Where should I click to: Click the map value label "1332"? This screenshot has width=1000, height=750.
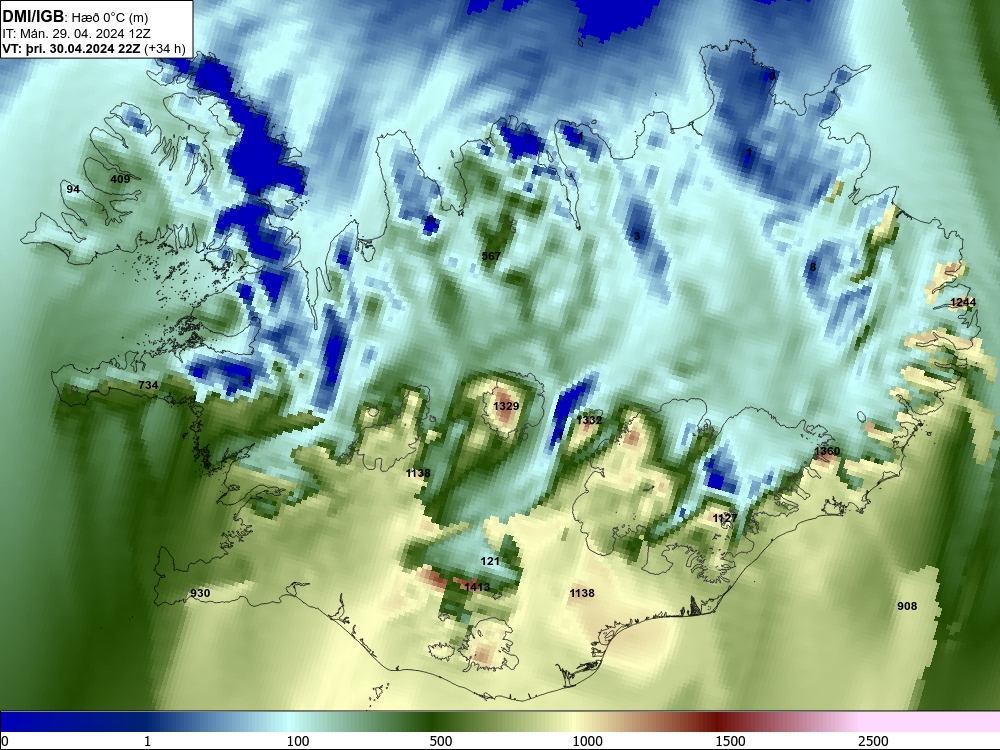tap(589, 420)
